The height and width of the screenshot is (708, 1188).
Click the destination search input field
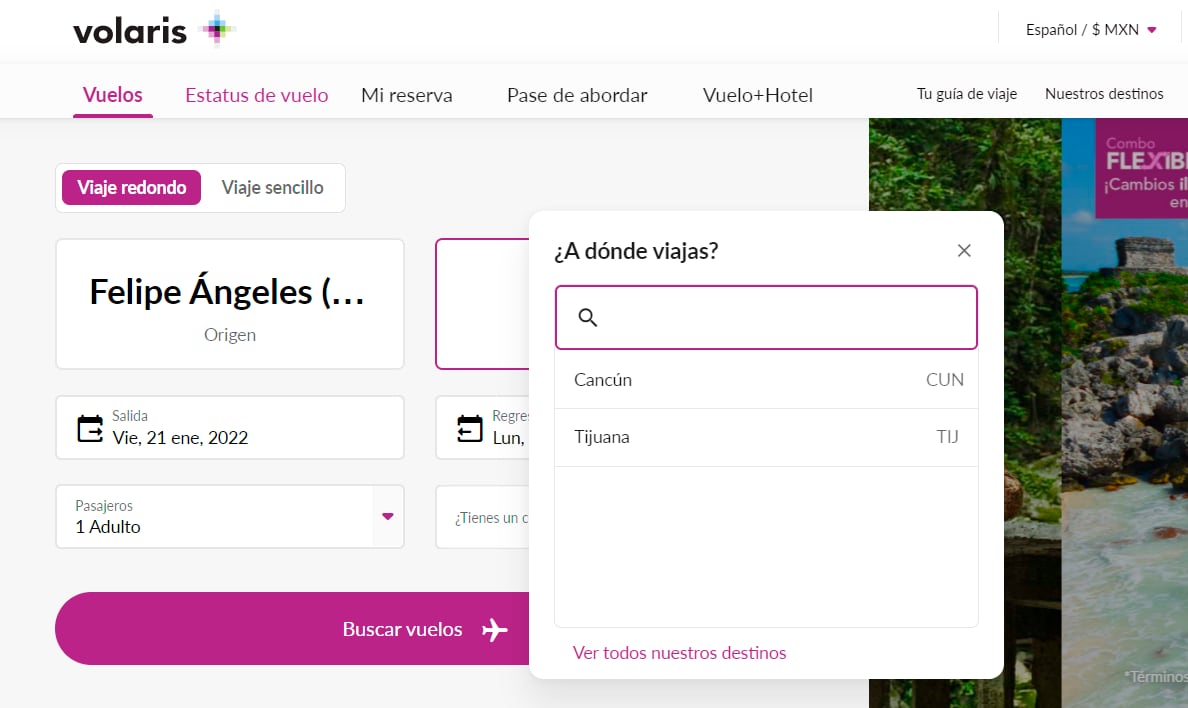coord(780,318)
